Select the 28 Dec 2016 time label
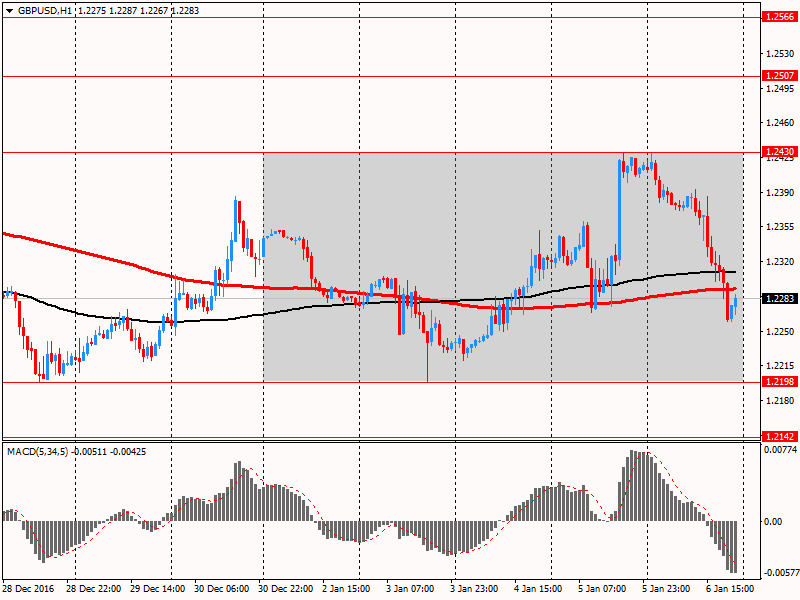The height and width of the screenshot is (600, 800). [28, 589]
